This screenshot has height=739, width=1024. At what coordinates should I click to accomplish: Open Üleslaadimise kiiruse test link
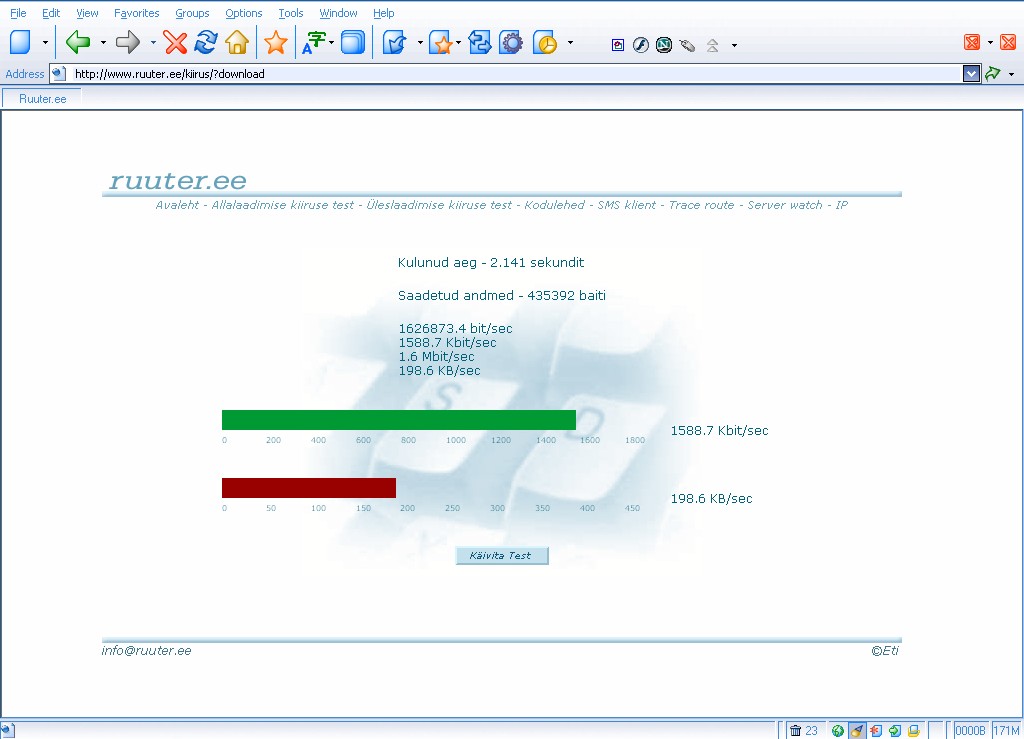[439, 205]
